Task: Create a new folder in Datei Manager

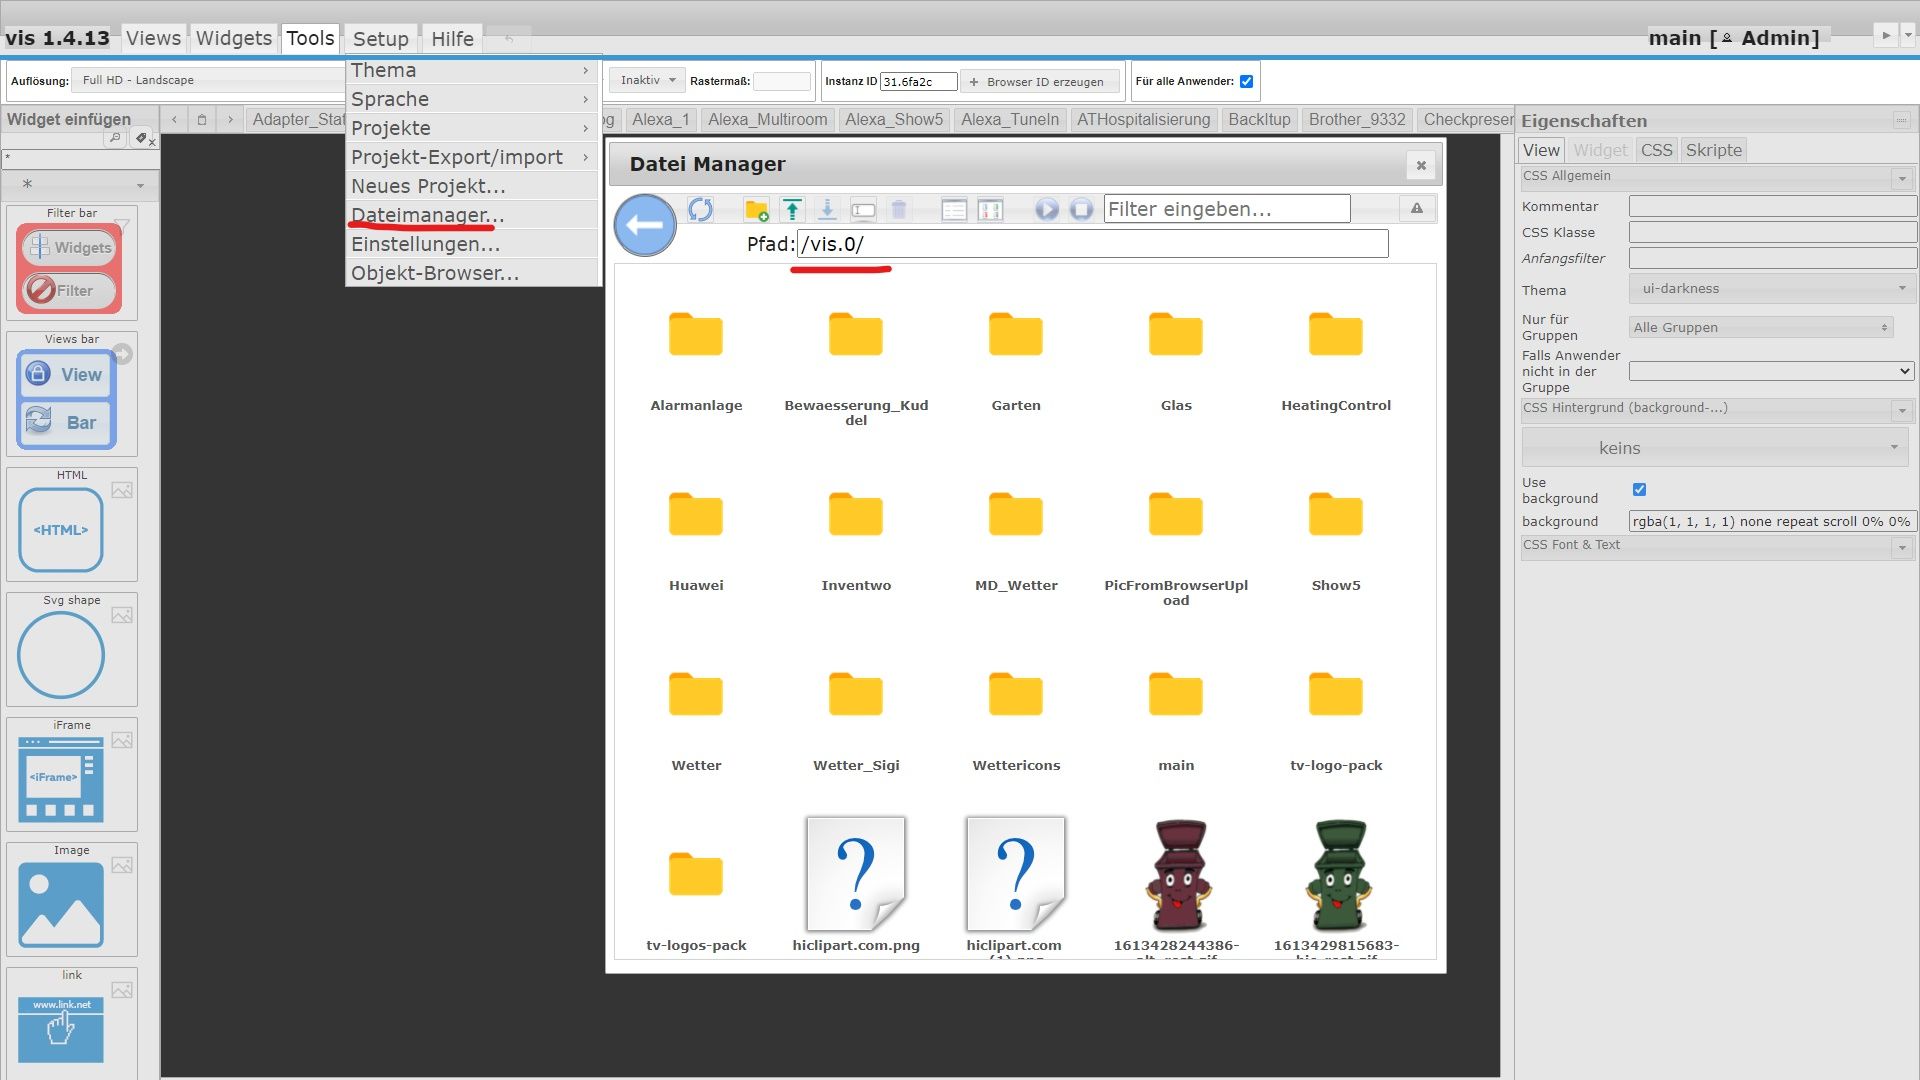Action: coord(757,209)
